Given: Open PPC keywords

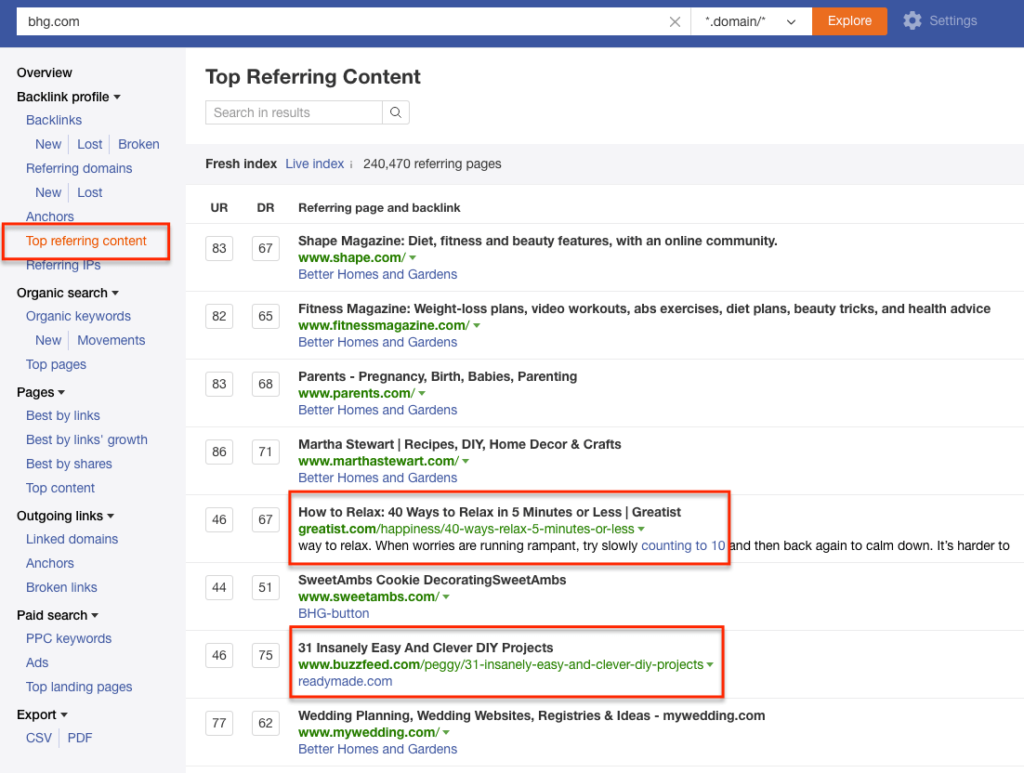Looking at the screenshot, I should pos(69,639).
